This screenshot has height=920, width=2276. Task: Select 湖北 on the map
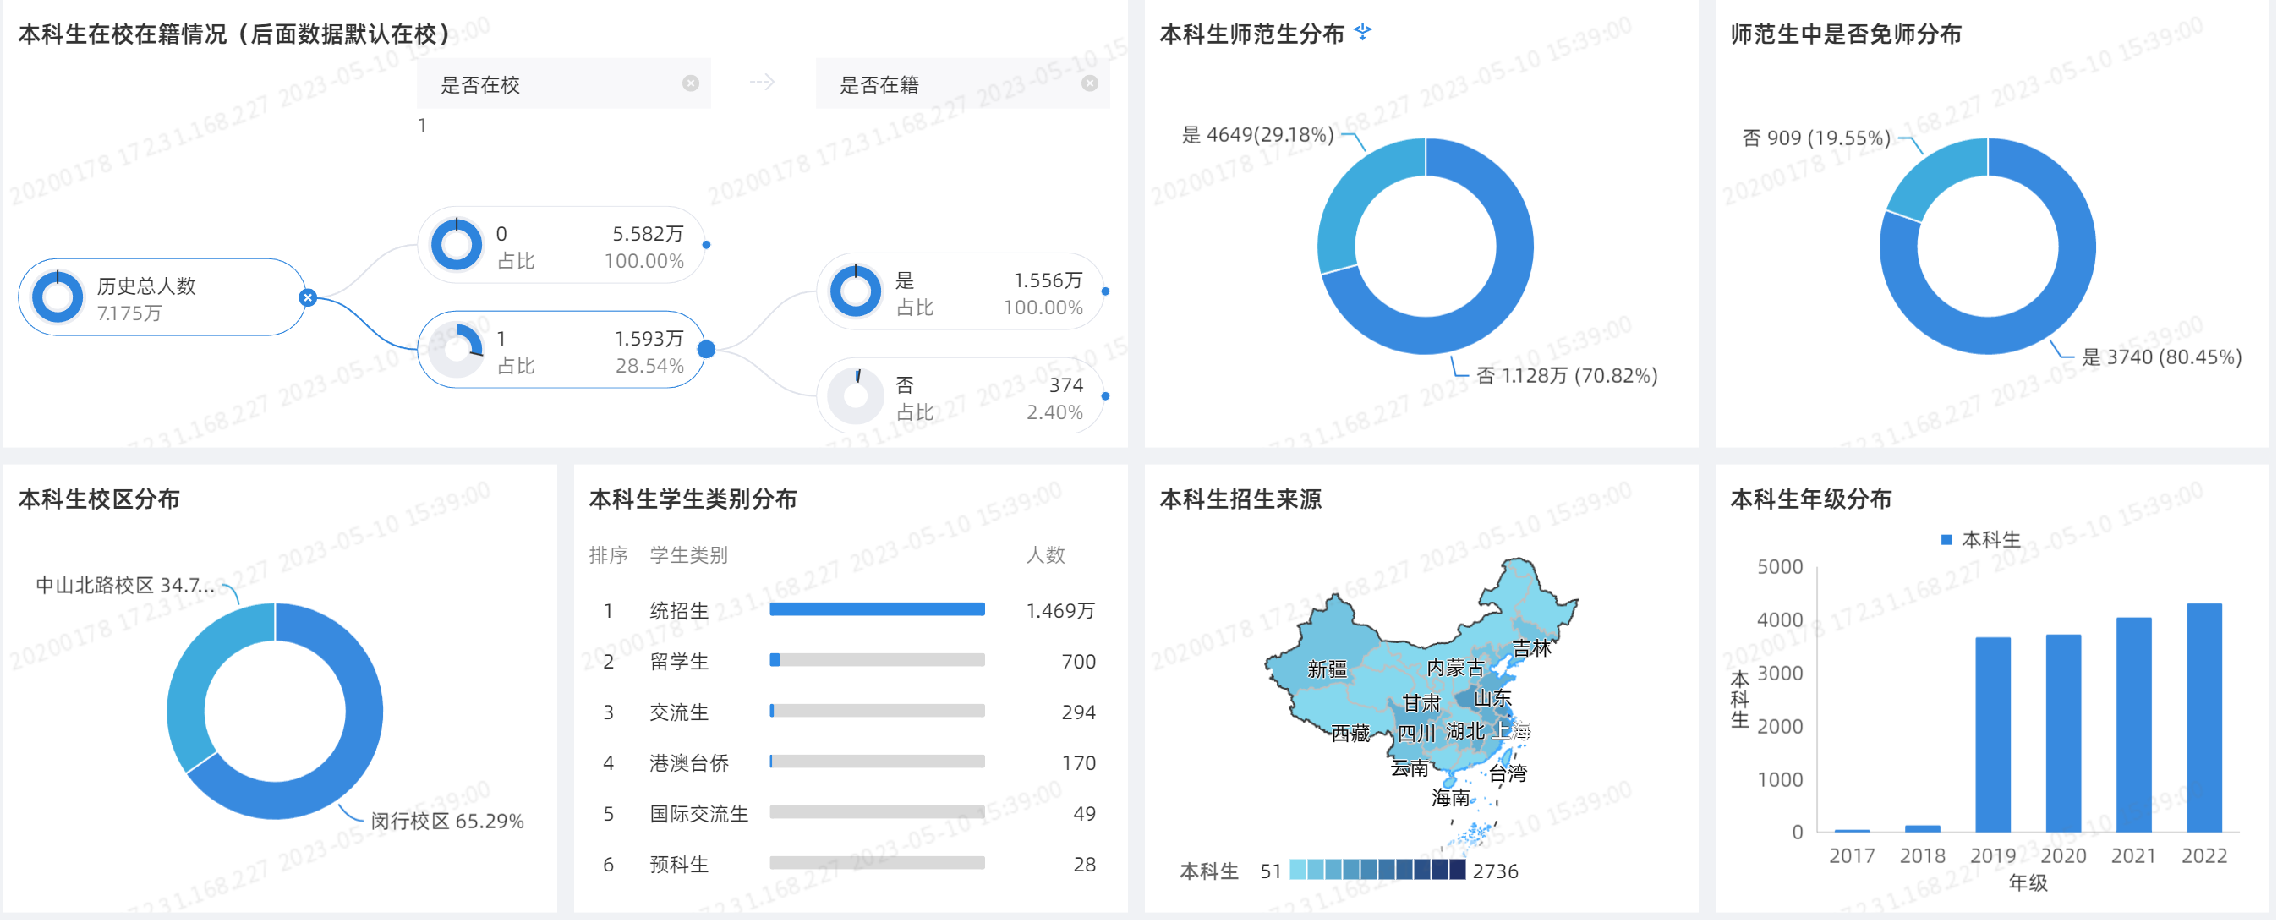tap(1465, 732)
